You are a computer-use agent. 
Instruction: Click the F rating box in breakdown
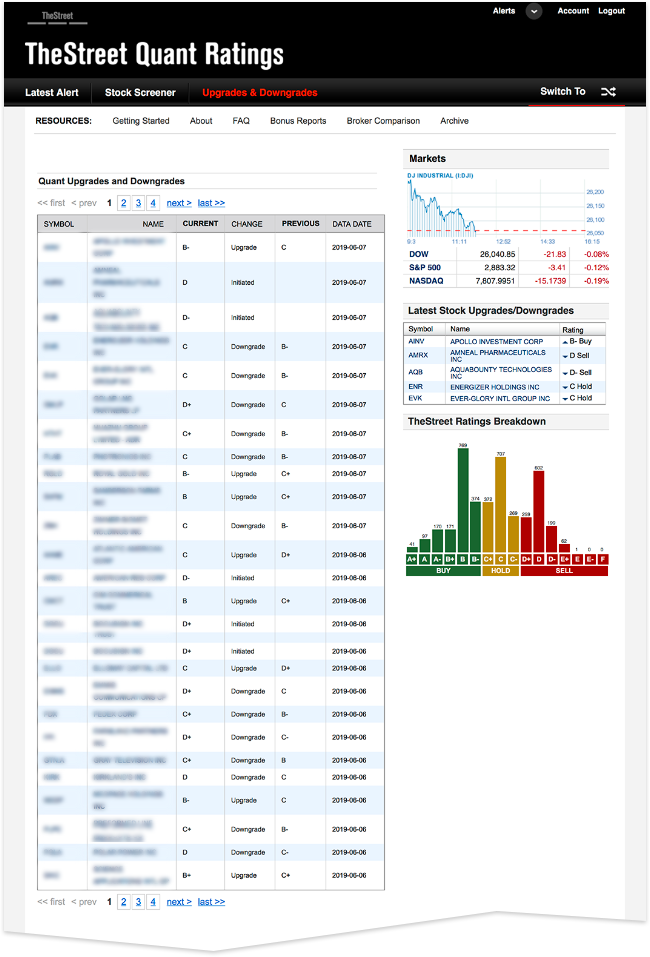coord(603,559)
